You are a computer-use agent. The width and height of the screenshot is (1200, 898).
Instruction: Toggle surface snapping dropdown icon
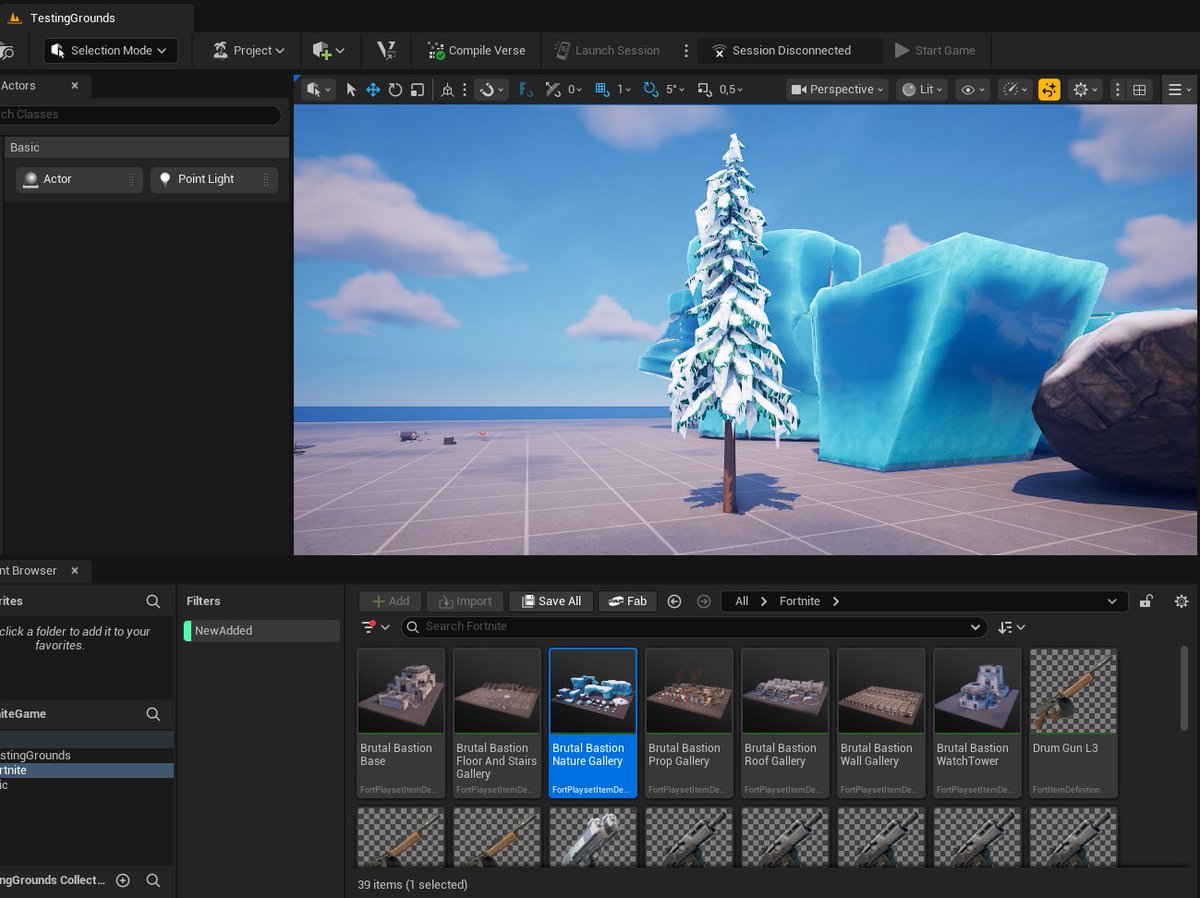point(490,90)
